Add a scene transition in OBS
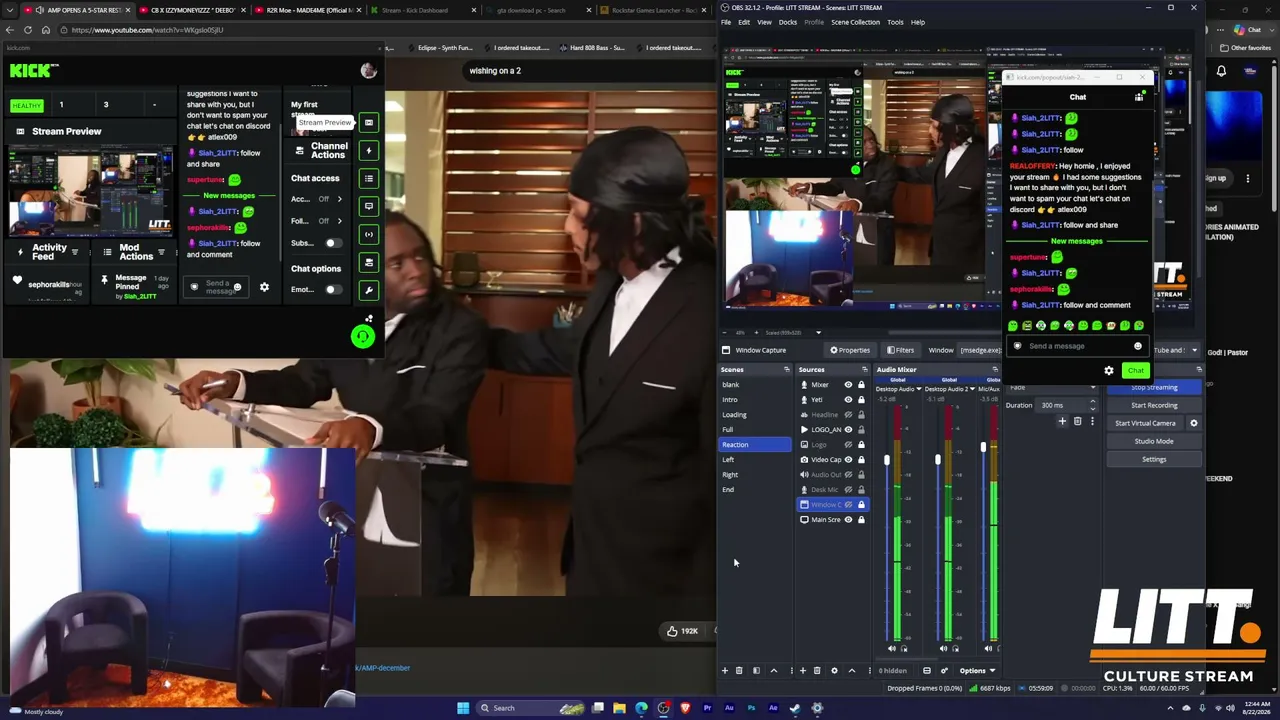Screen dimensions: 1280x720 click(x=1062, y=422)
